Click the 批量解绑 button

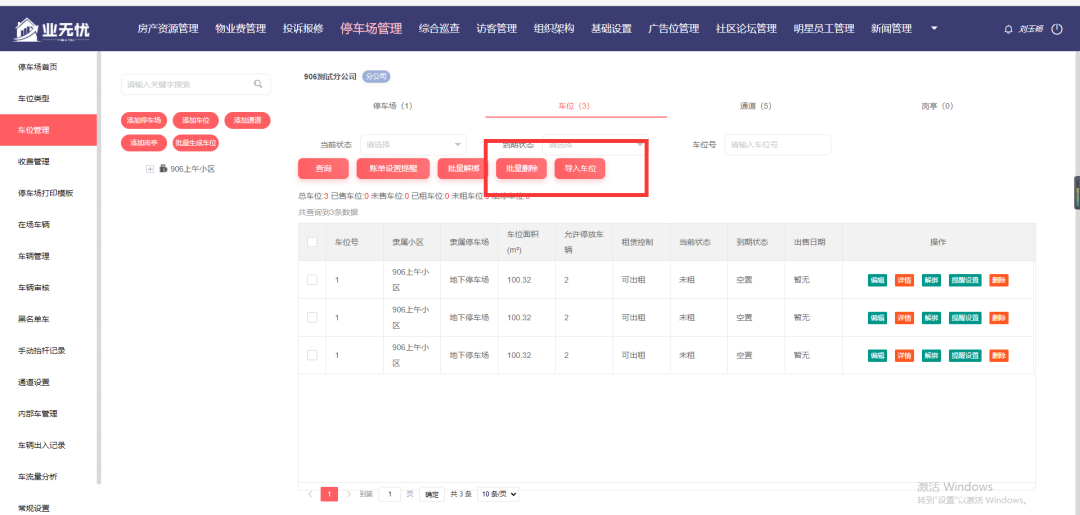tap(463, 169)
